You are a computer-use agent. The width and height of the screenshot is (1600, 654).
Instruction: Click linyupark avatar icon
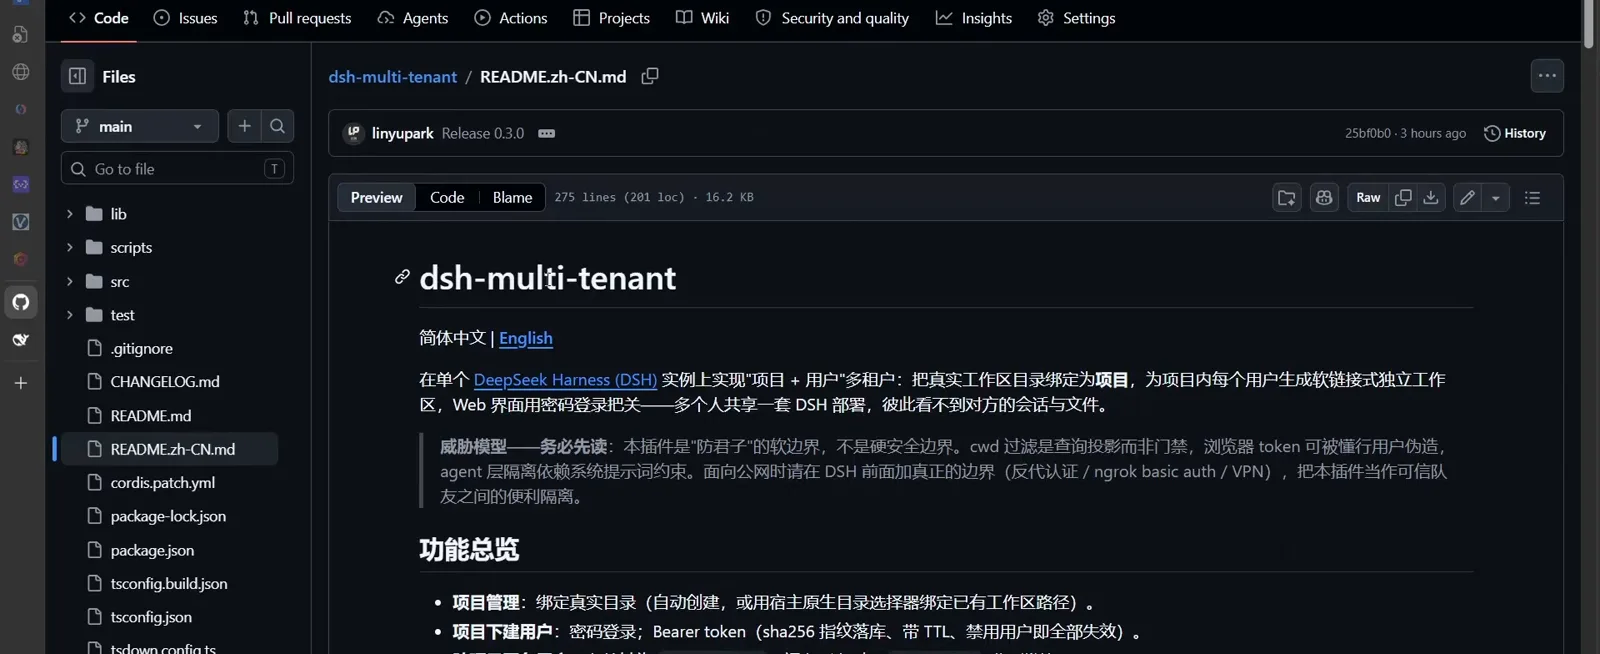coord(353,133)
